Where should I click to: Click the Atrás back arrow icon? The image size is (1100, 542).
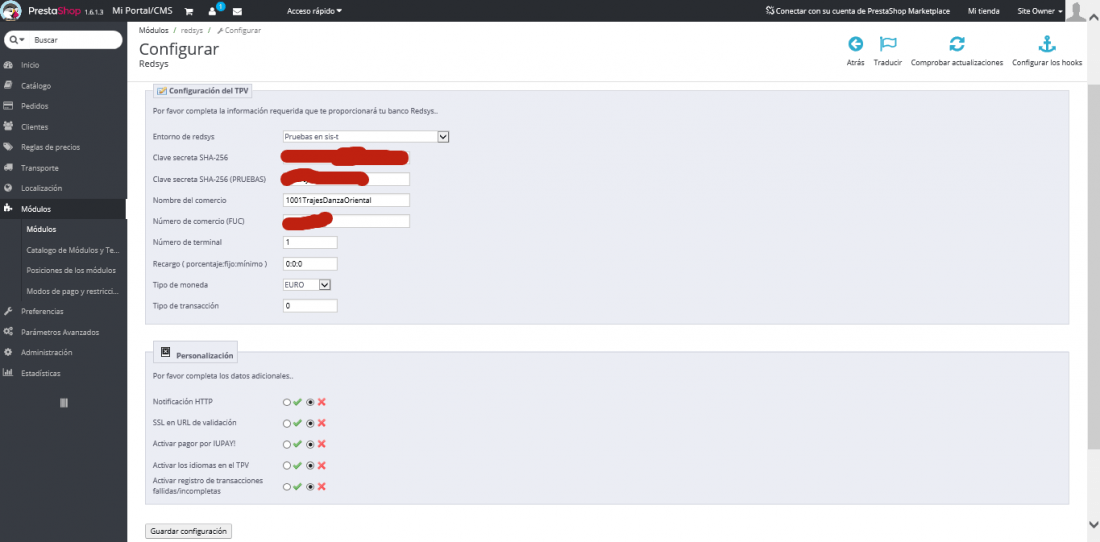855,44
